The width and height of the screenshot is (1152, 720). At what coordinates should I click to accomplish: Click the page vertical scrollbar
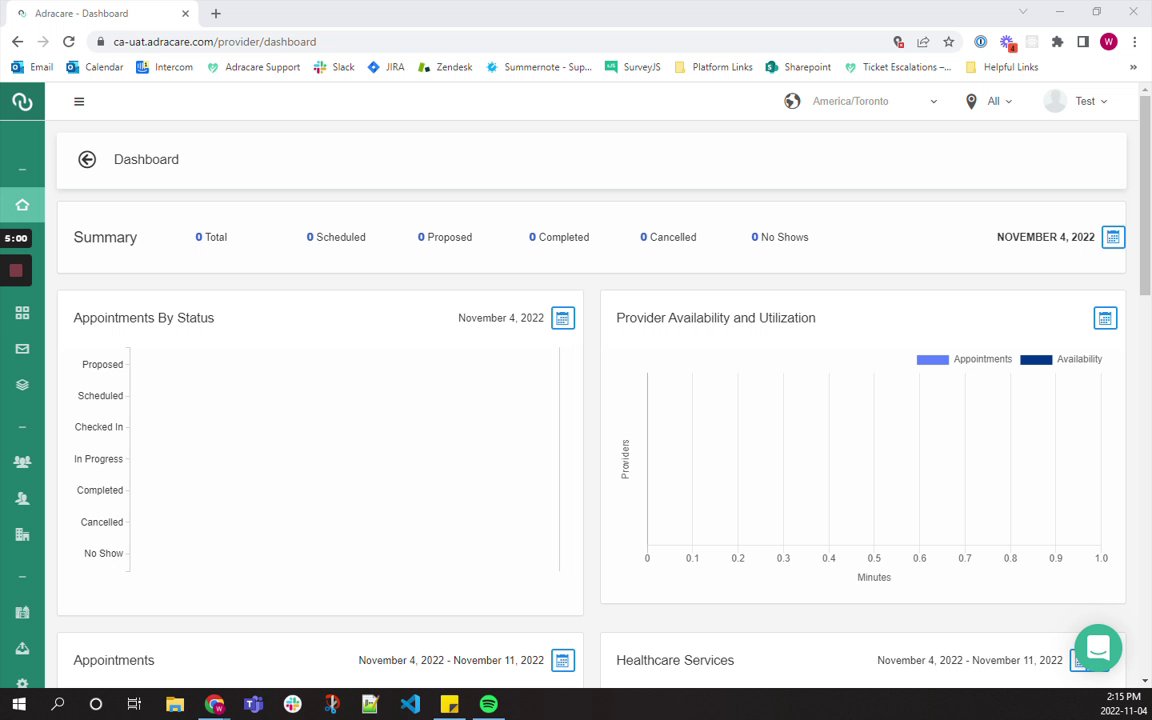click(1145, 195)
